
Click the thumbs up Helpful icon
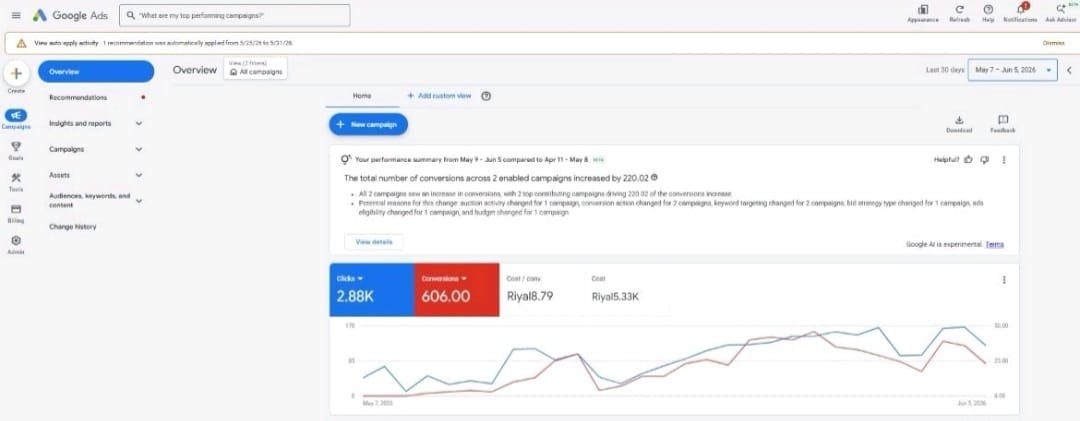968,160
